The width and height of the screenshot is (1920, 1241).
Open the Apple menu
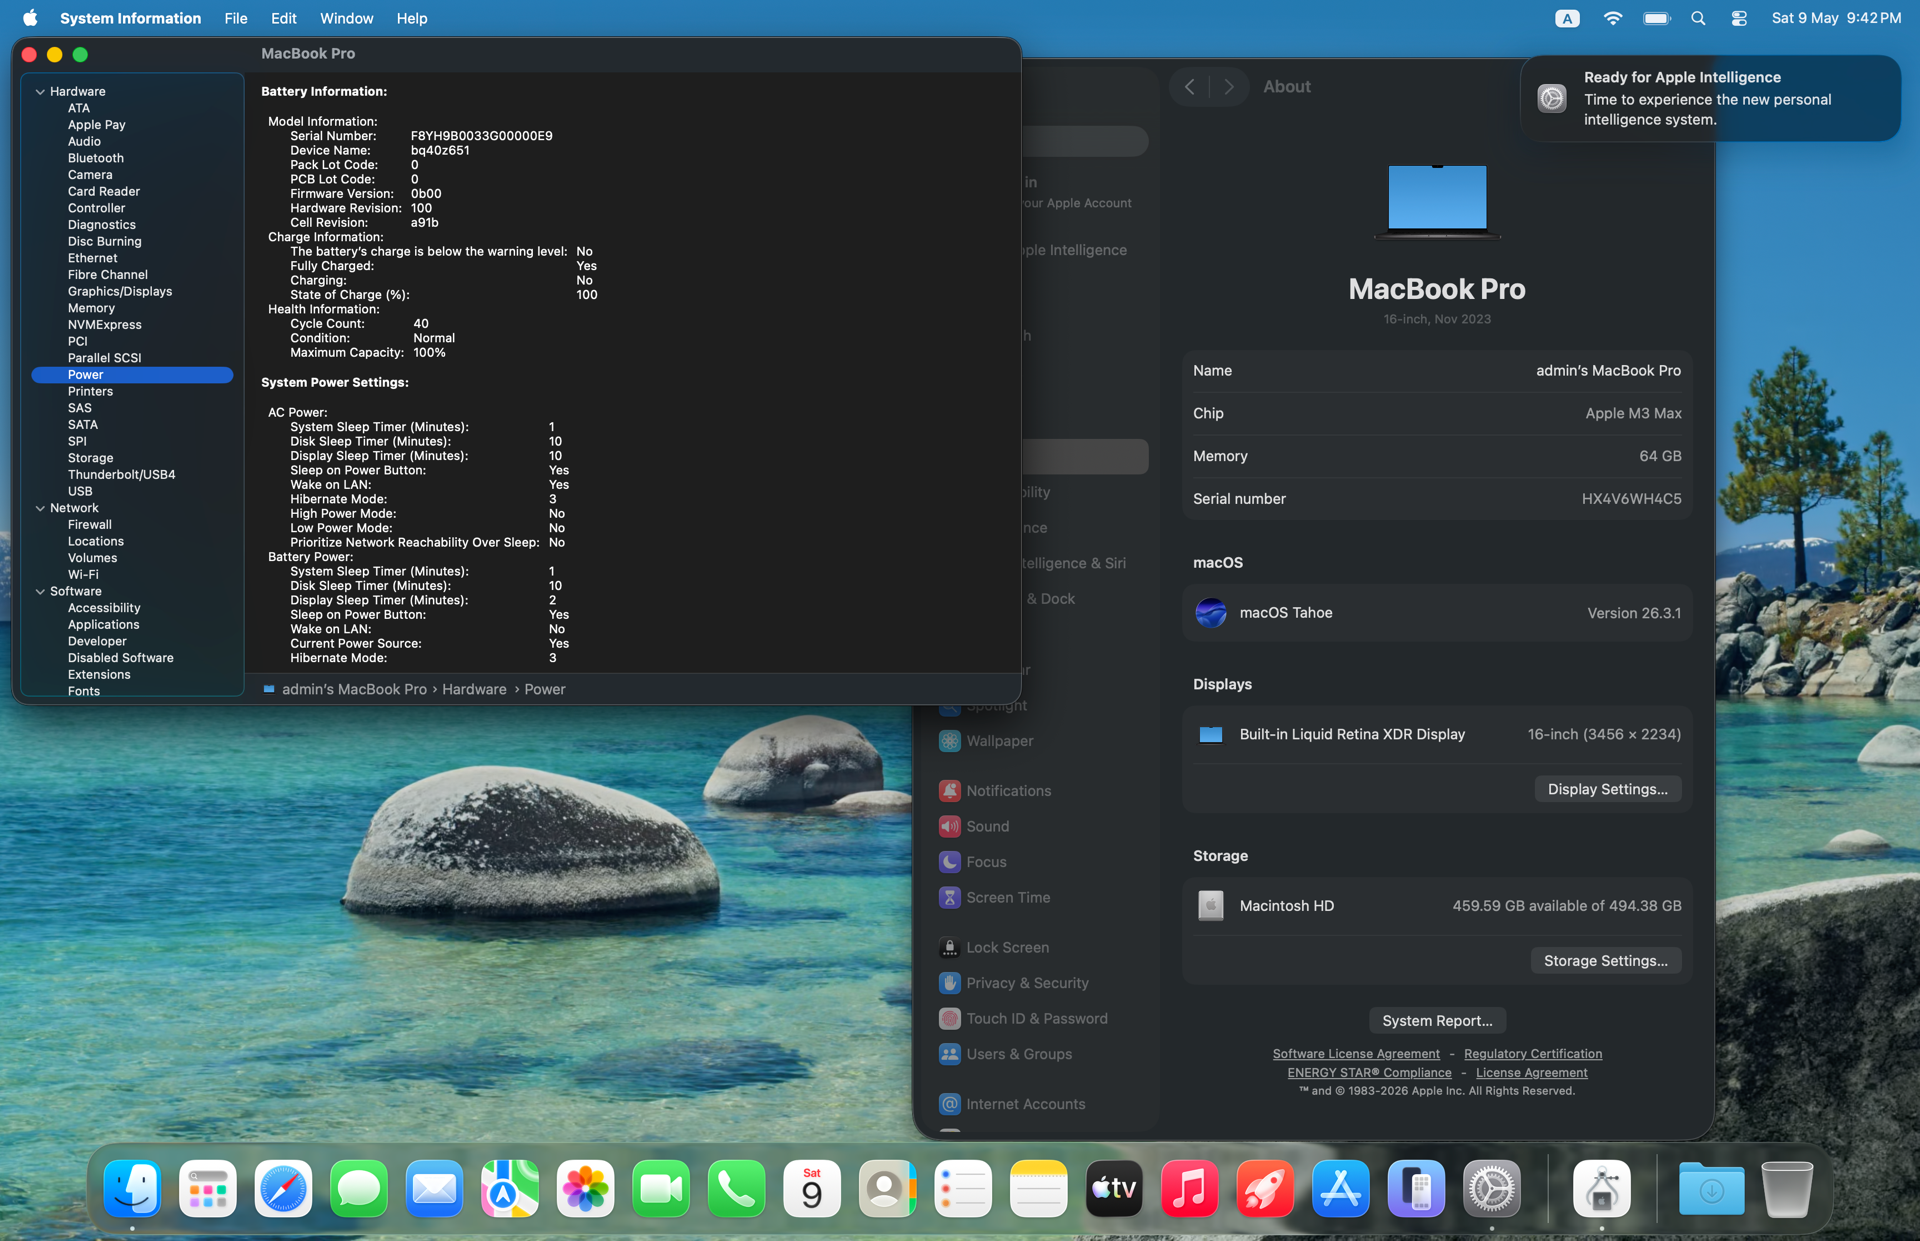30,18
